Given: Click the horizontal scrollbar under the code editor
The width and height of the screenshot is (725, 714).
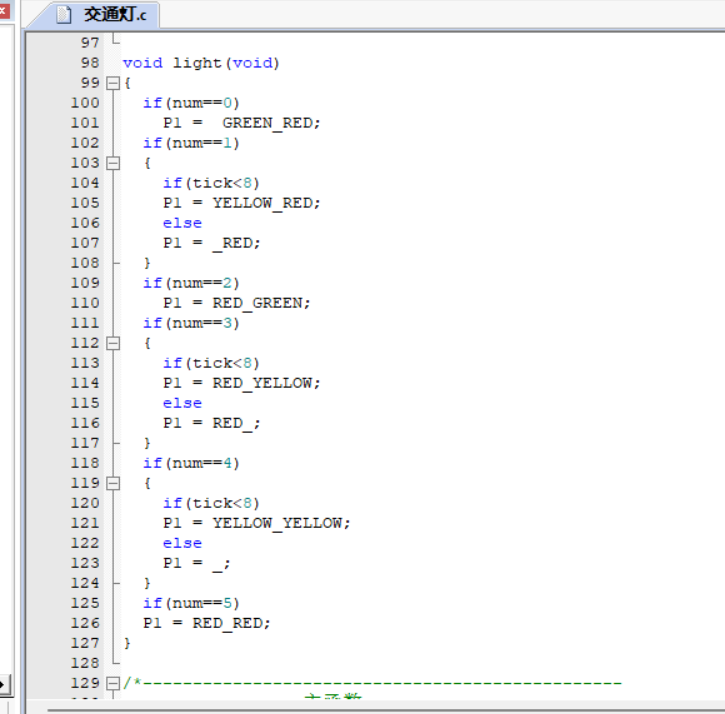Looking at the screenshot, I should click(386, 709).
